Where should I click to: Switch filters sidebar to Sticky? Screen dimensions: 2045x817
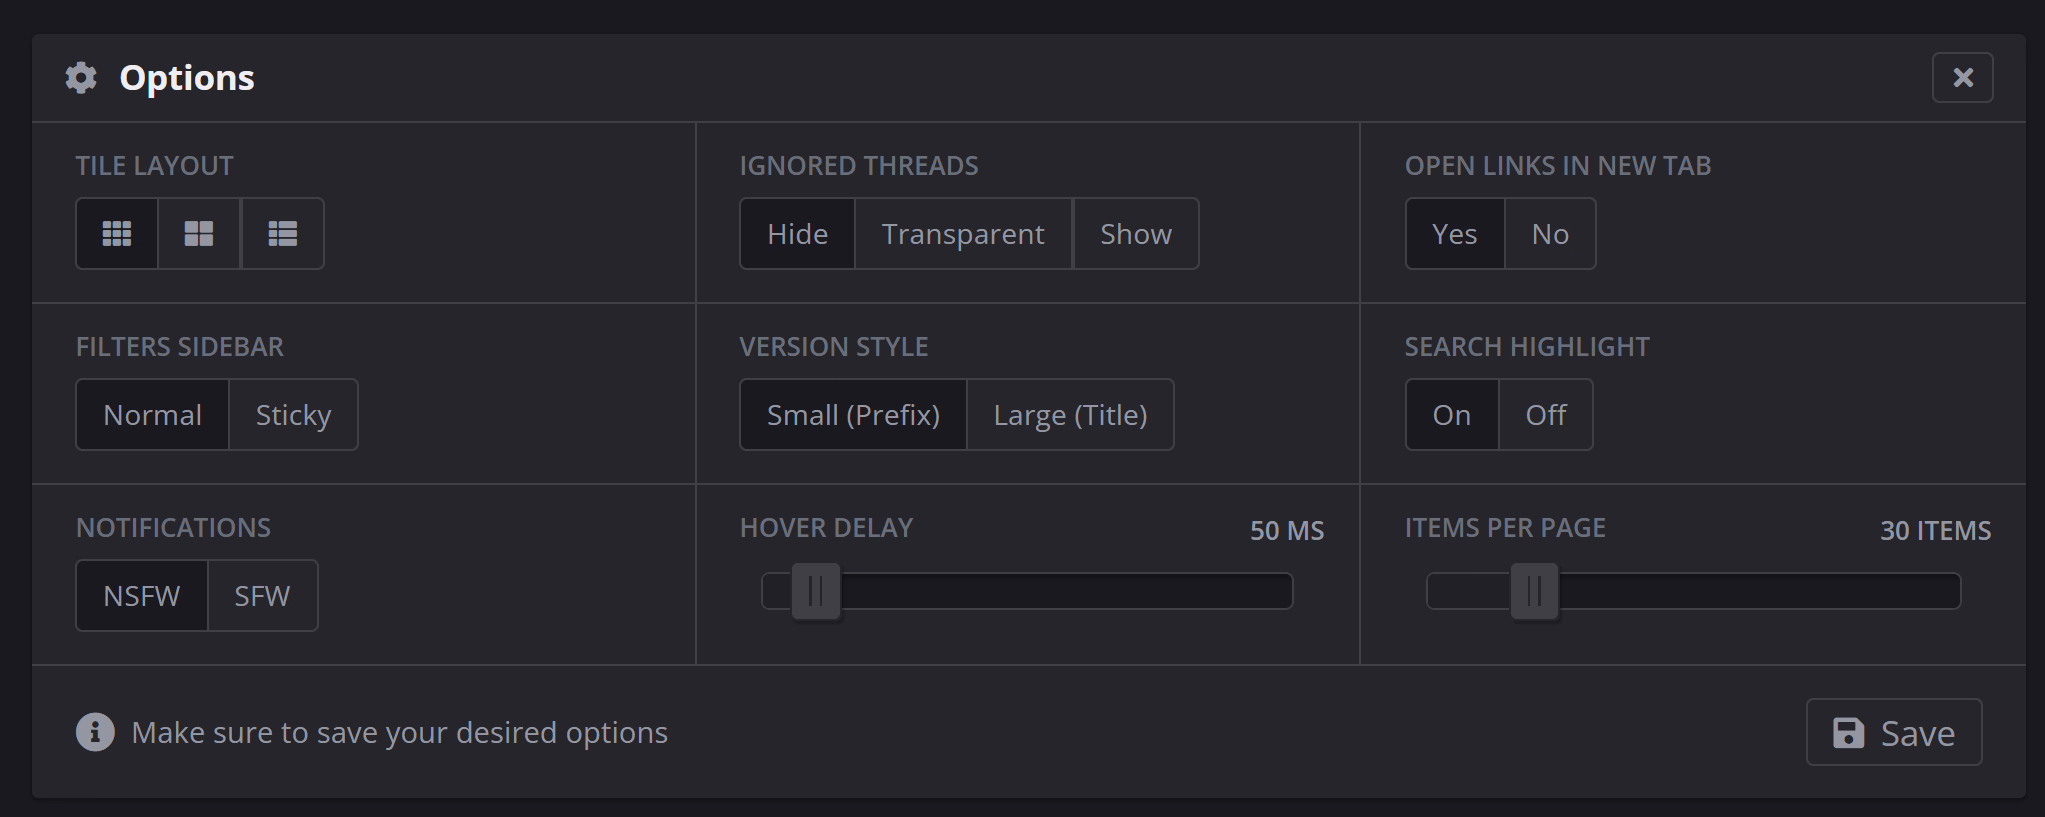293,415
